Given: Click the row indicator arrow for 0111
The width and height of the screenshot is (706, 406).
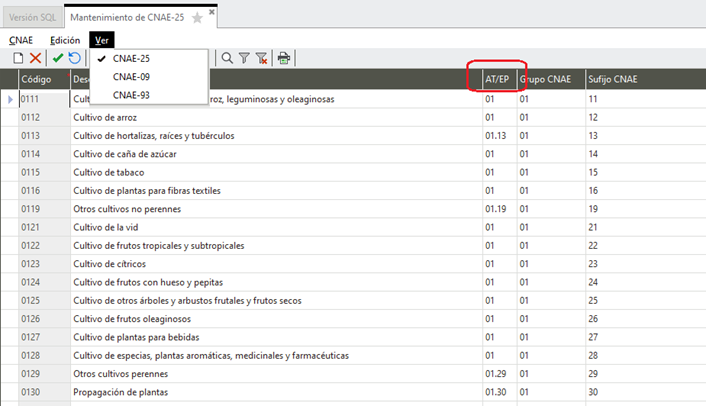Looking at the screenshot, I should click(x=10, y=99).
